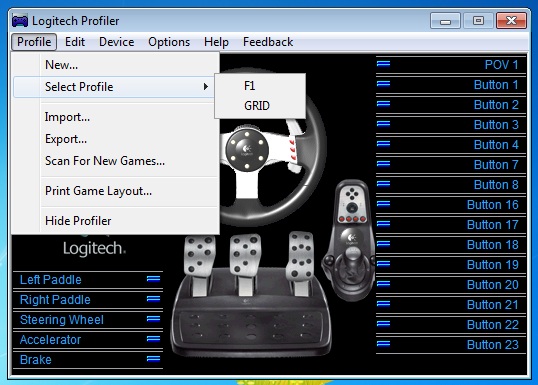The image size is (538, 385).
Task: Click the blue bars icon beside POV 1
Action: coord(383,63)
